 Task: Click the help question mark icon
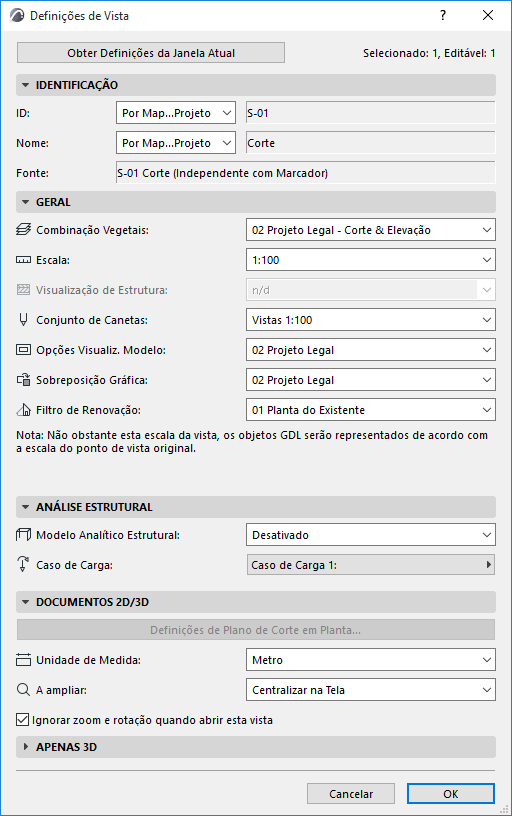pos(443,15)
